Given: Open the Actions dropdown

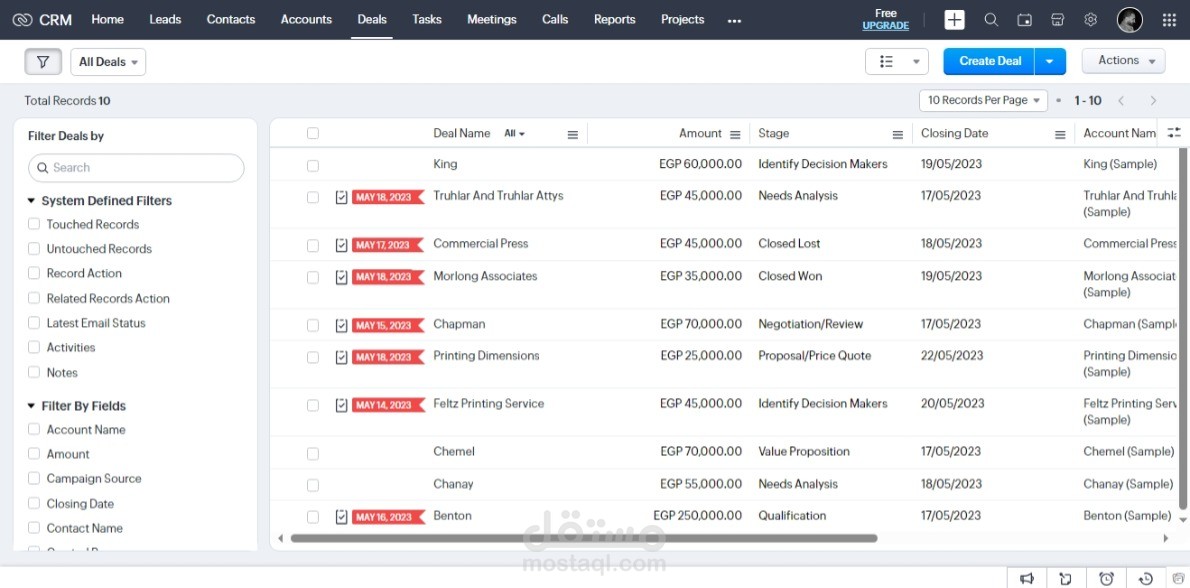Looking at the screenshot, I should point(1124,61).
